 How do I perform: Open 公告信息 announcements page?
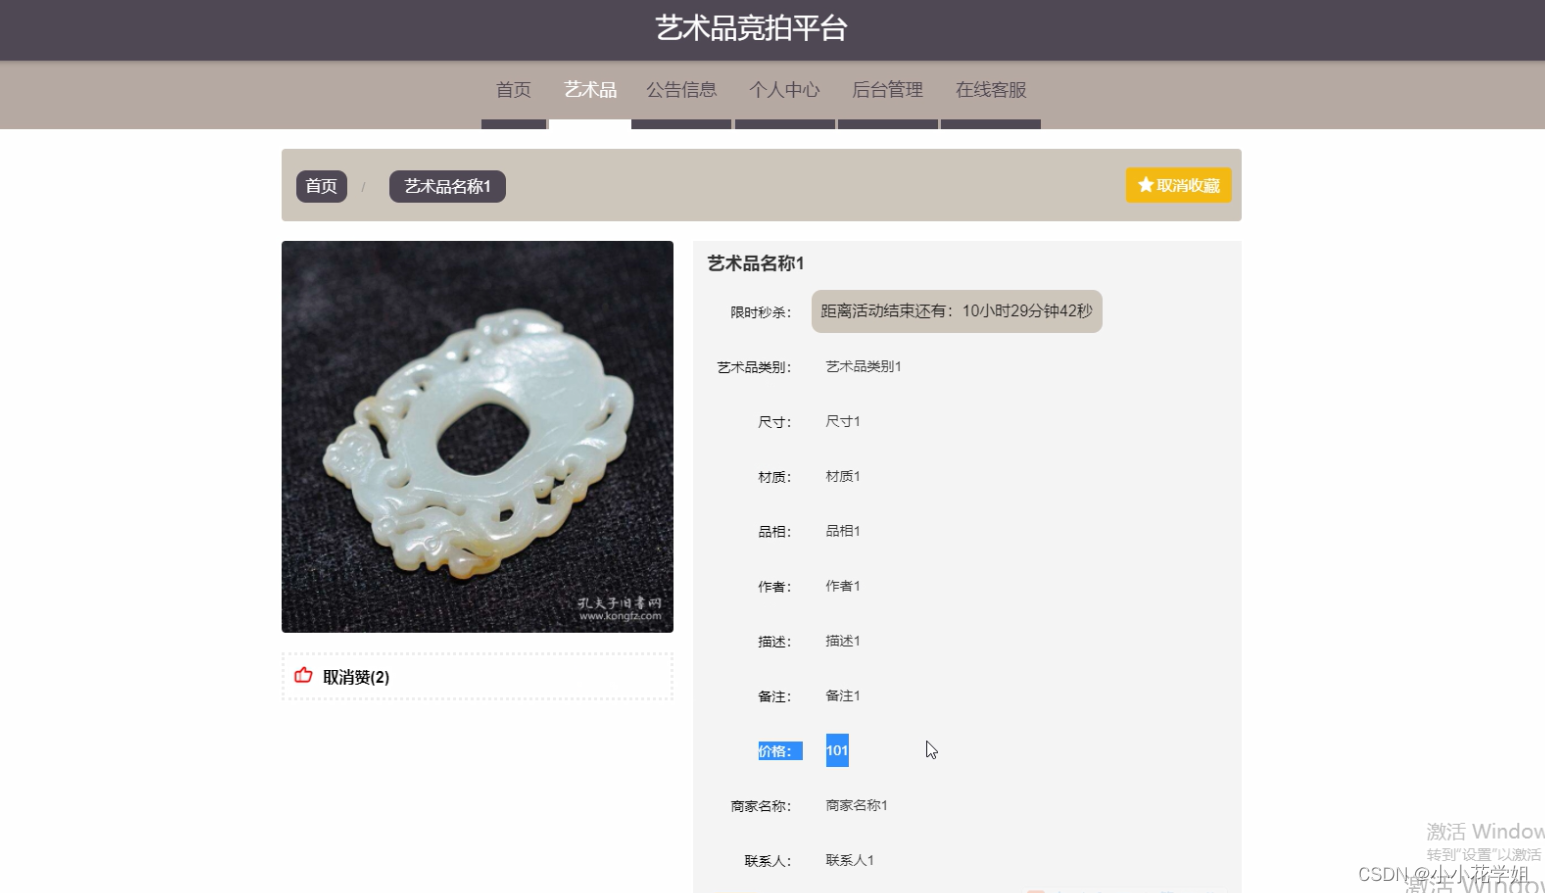pyautogui.click(x=682, y=89)
